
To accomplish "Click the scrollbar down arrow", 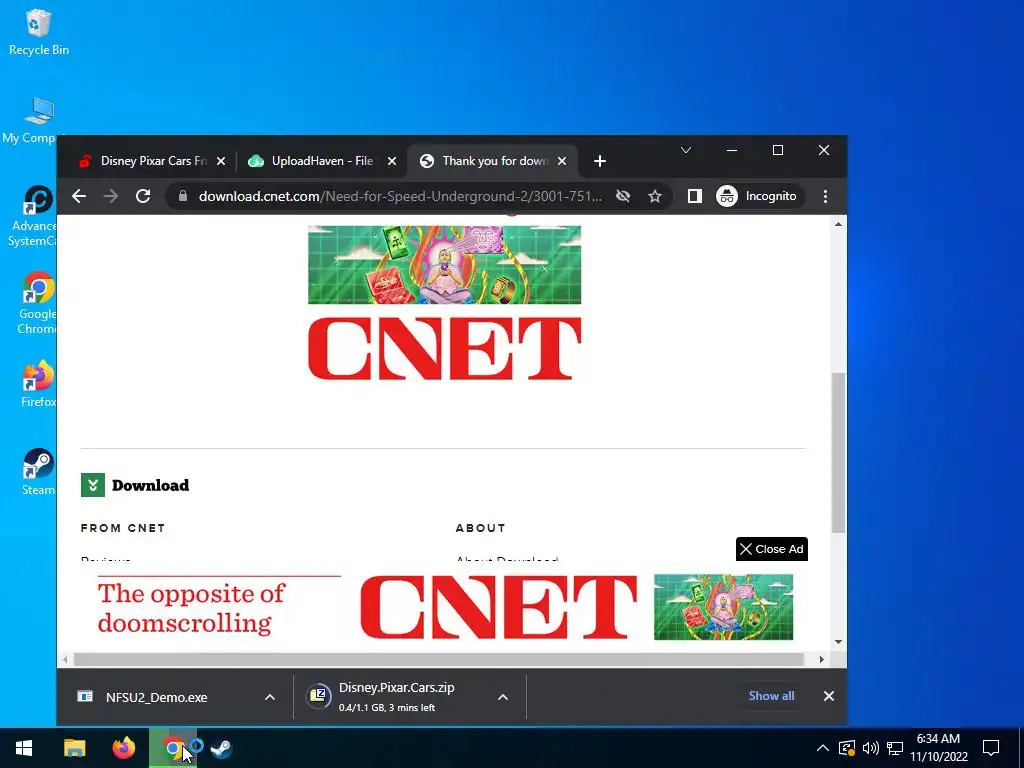I will point(839,642).
